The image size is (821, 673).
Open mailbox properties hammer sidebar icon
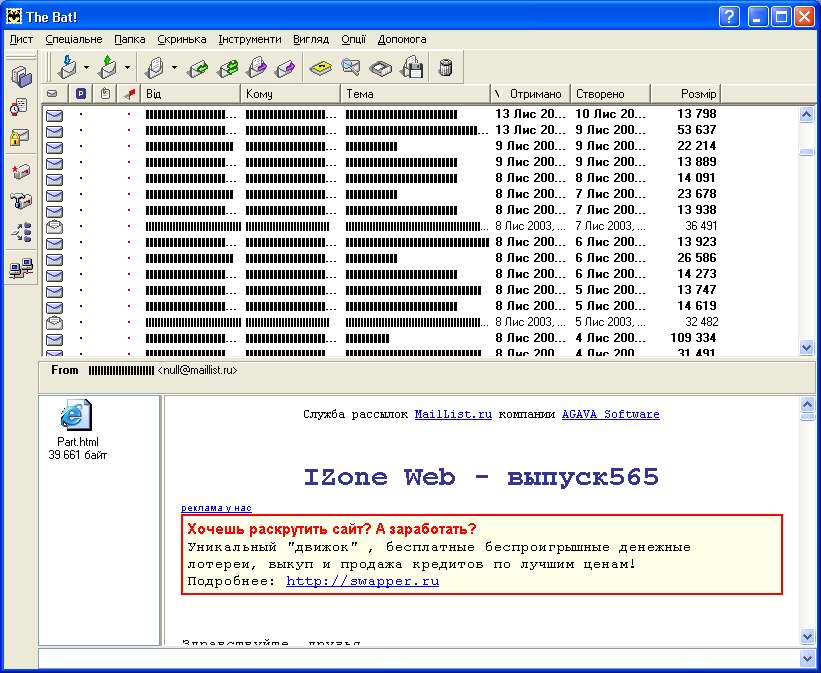coord(21,201)
